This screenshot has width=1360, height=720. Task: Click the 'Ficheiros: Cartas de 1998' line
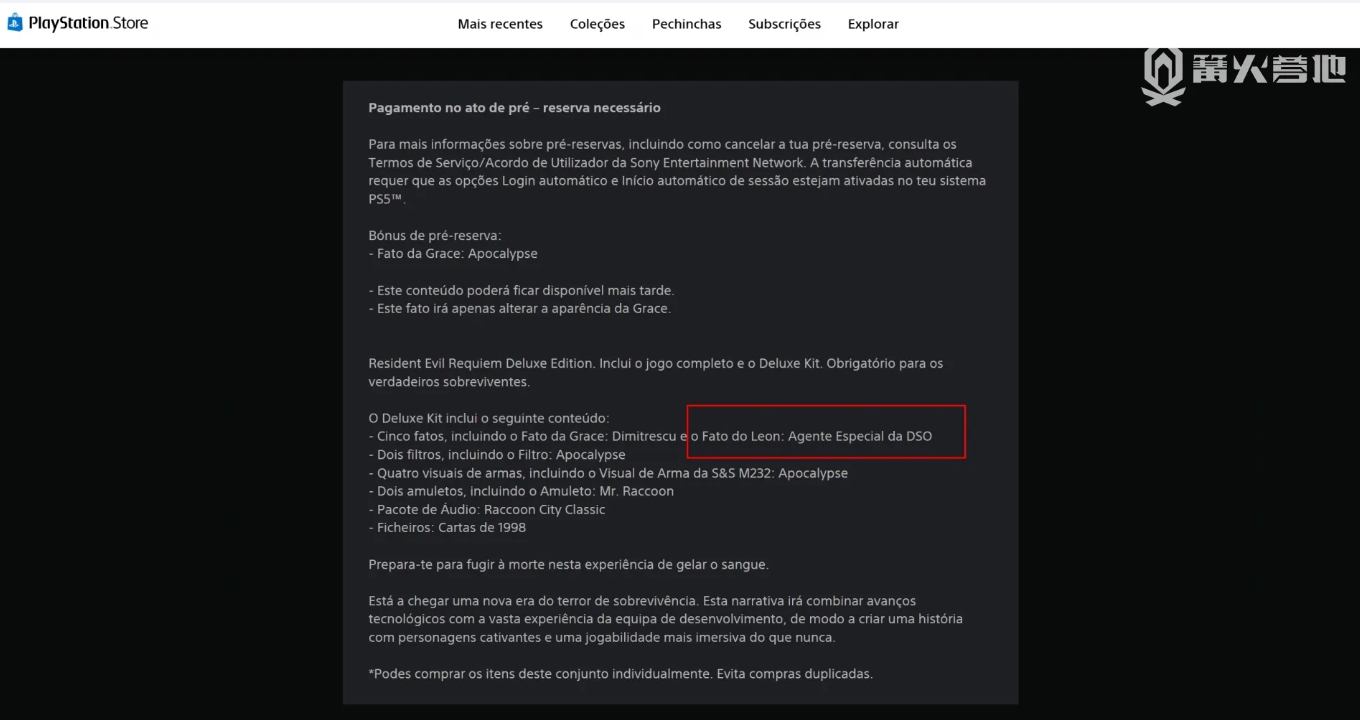click(447, 527)
